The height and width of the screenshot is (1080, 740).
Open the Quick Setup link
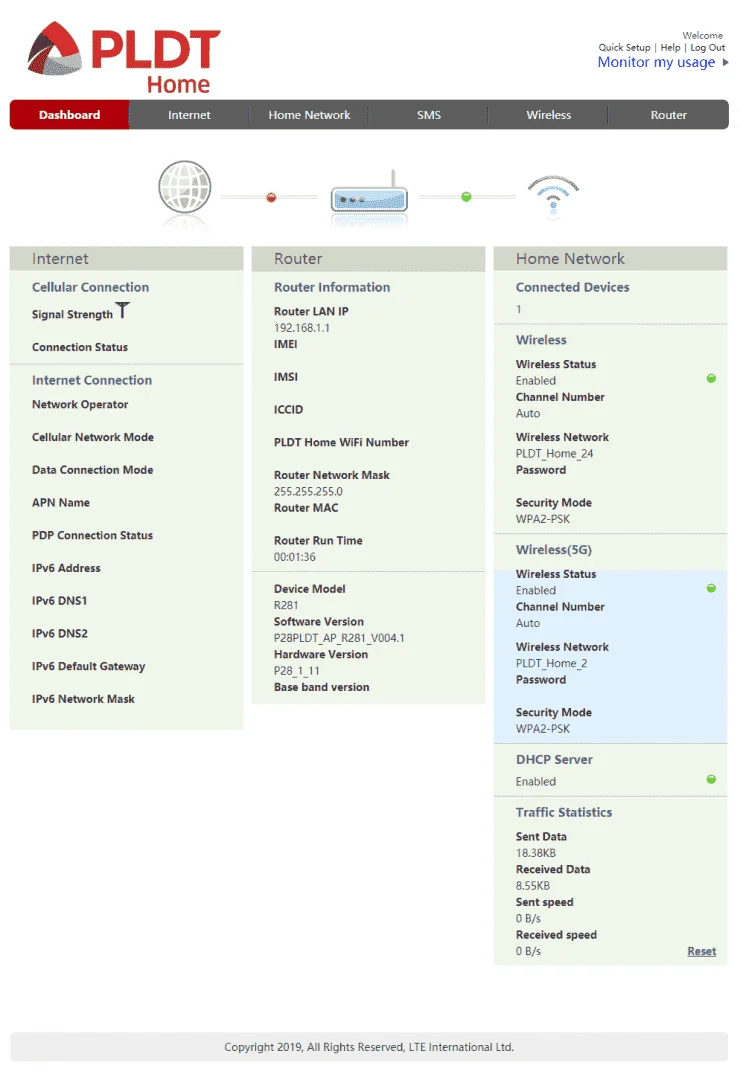tap(624, 48)
